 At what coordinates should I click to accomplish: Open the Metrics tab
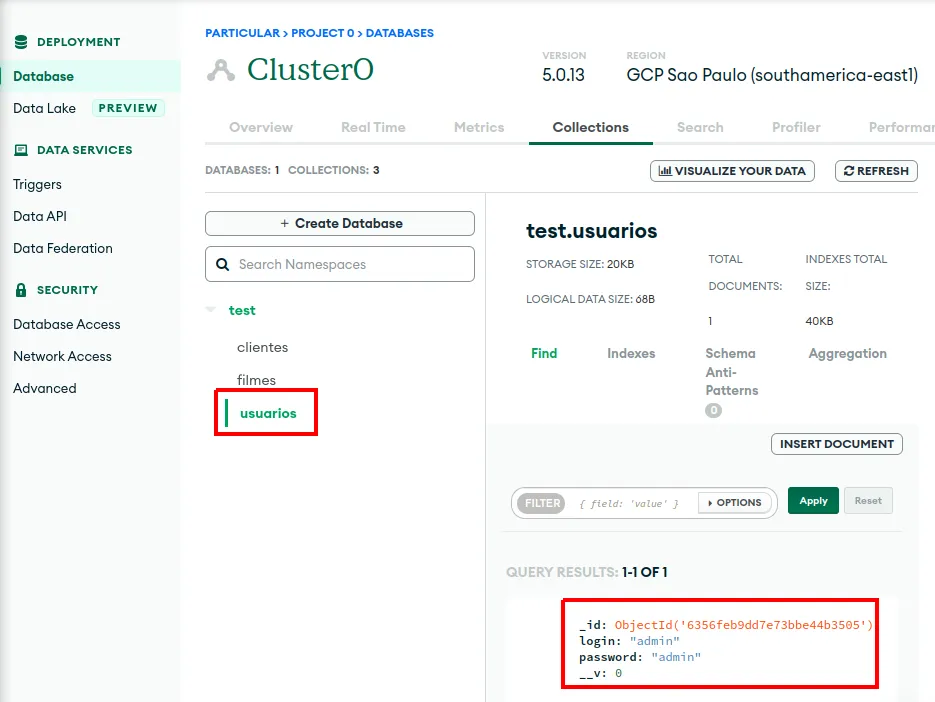[479, 127]
